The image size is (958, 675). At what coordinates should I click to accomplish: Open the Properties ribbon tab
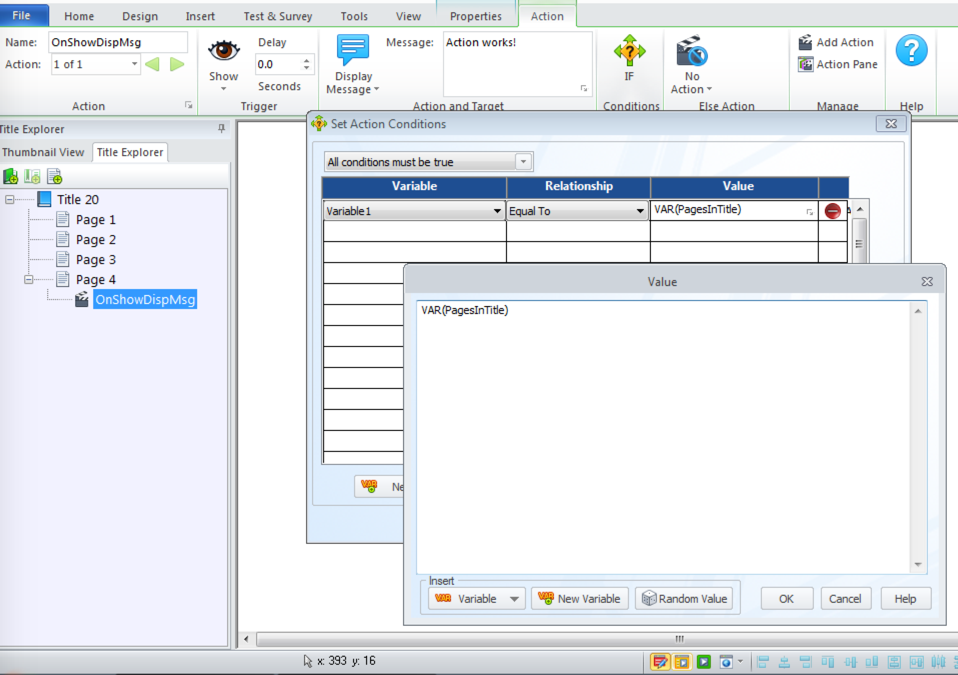tap(475, 16)
